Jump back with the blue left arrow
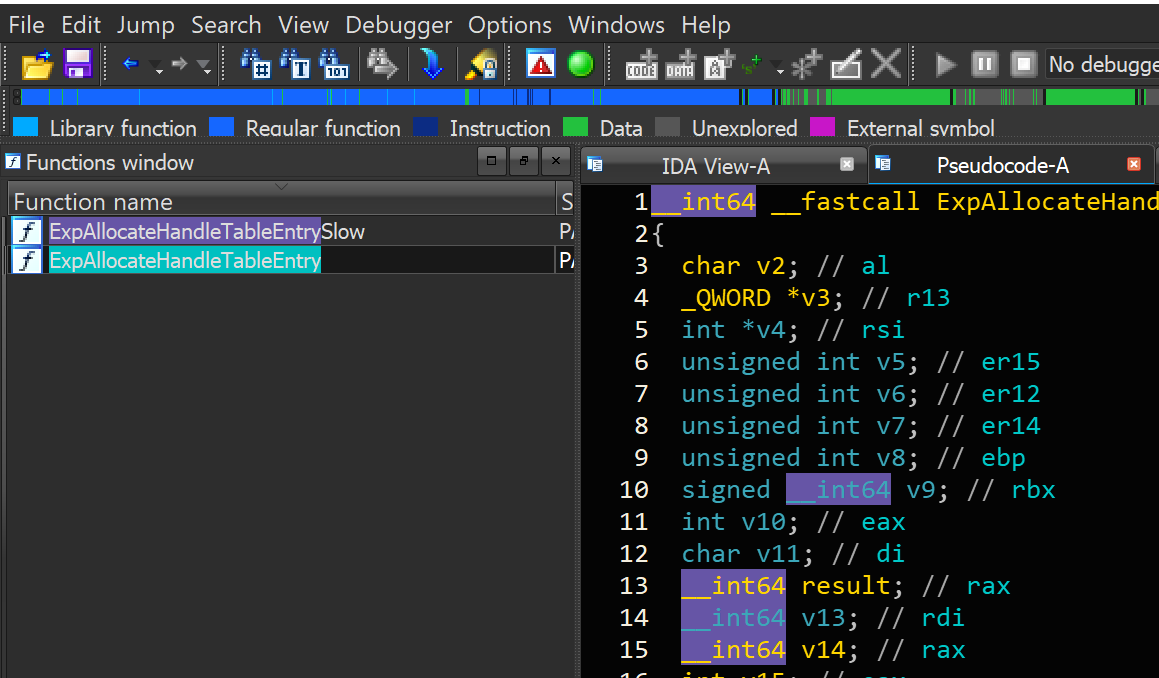 (x=131, y=64)
